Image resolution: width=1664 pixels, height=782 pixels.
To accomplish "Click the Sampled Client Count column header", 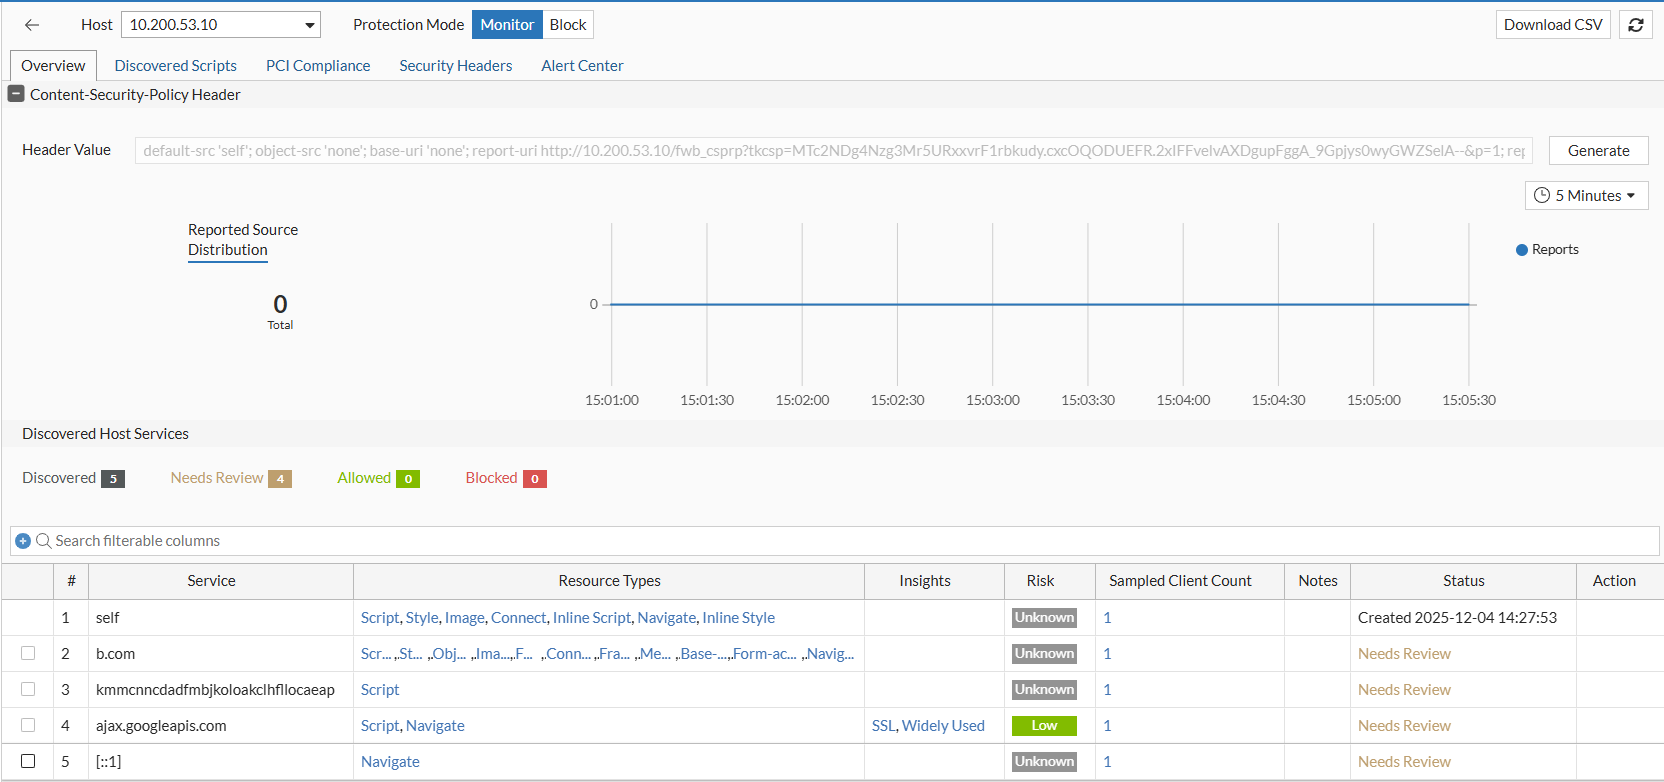I will (1180, 581).
